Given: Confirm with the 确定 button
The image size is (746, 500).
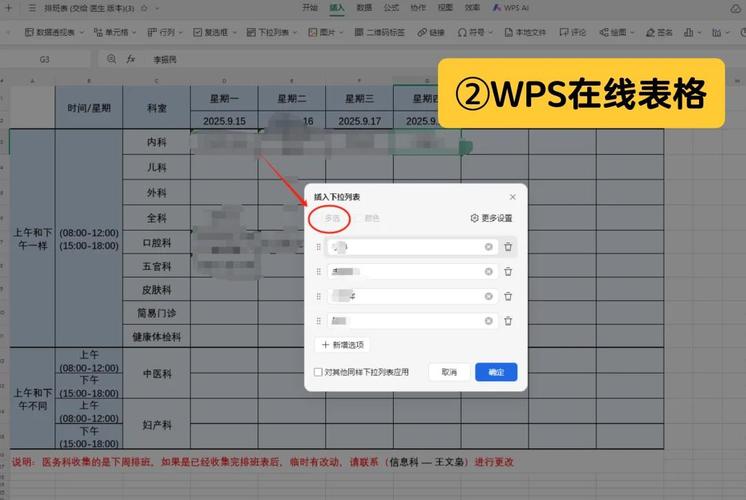Looking at the screenshot, I should 496,372.
